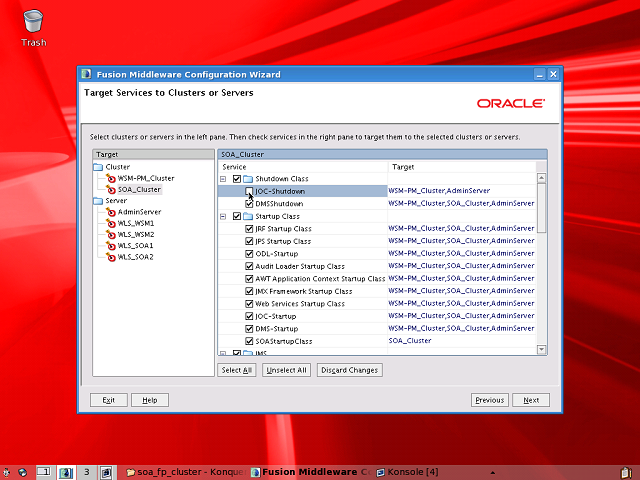Uncheck the ODL-Startup checkbox
The image size is (640, 480).
(x=249, y=254)
